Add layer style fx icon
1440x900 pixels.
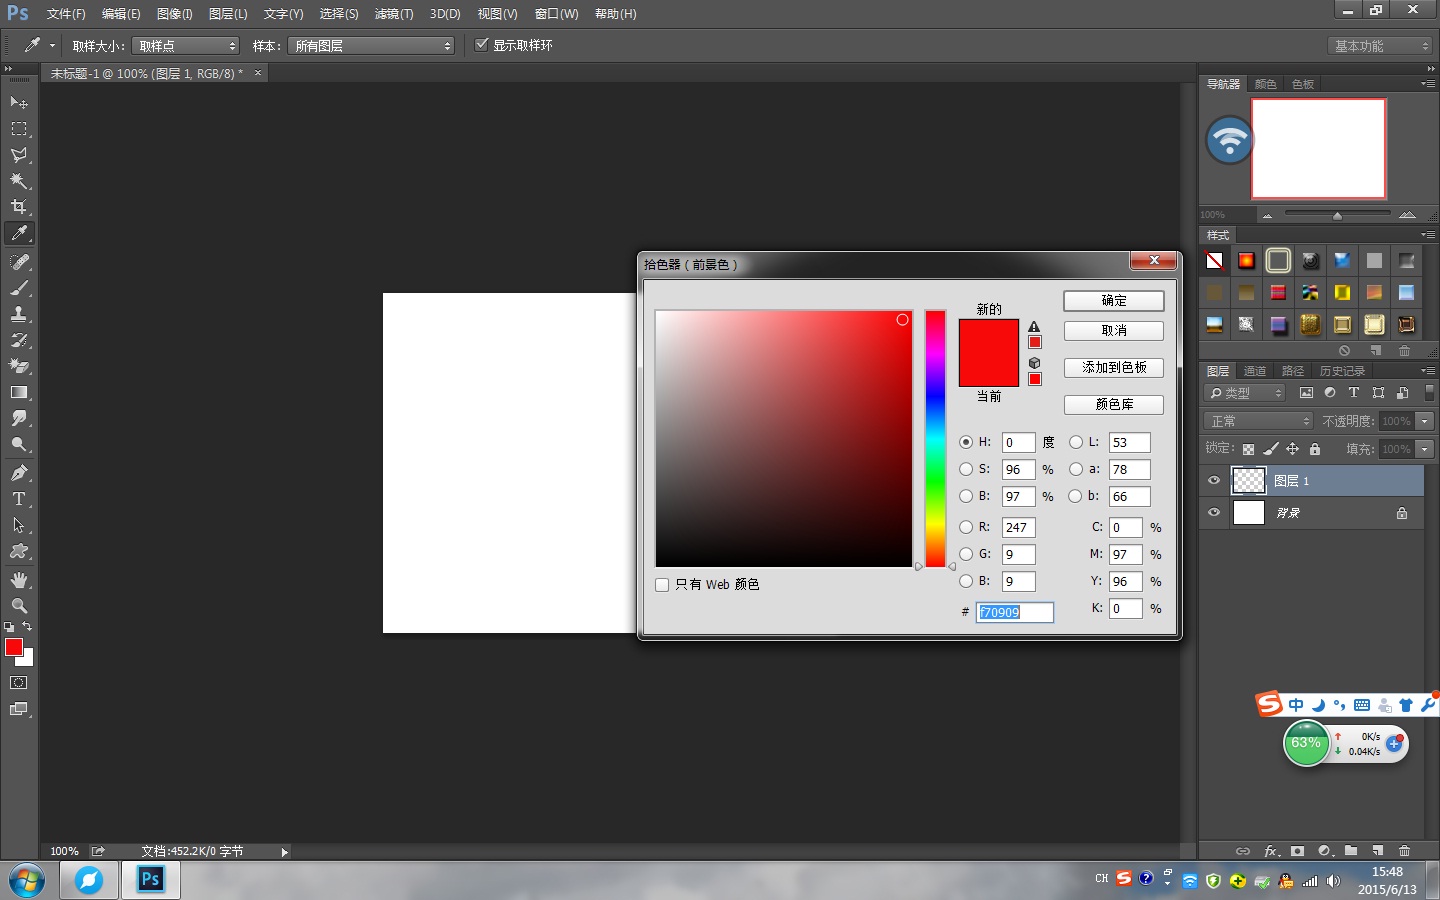pos(1271,851)
